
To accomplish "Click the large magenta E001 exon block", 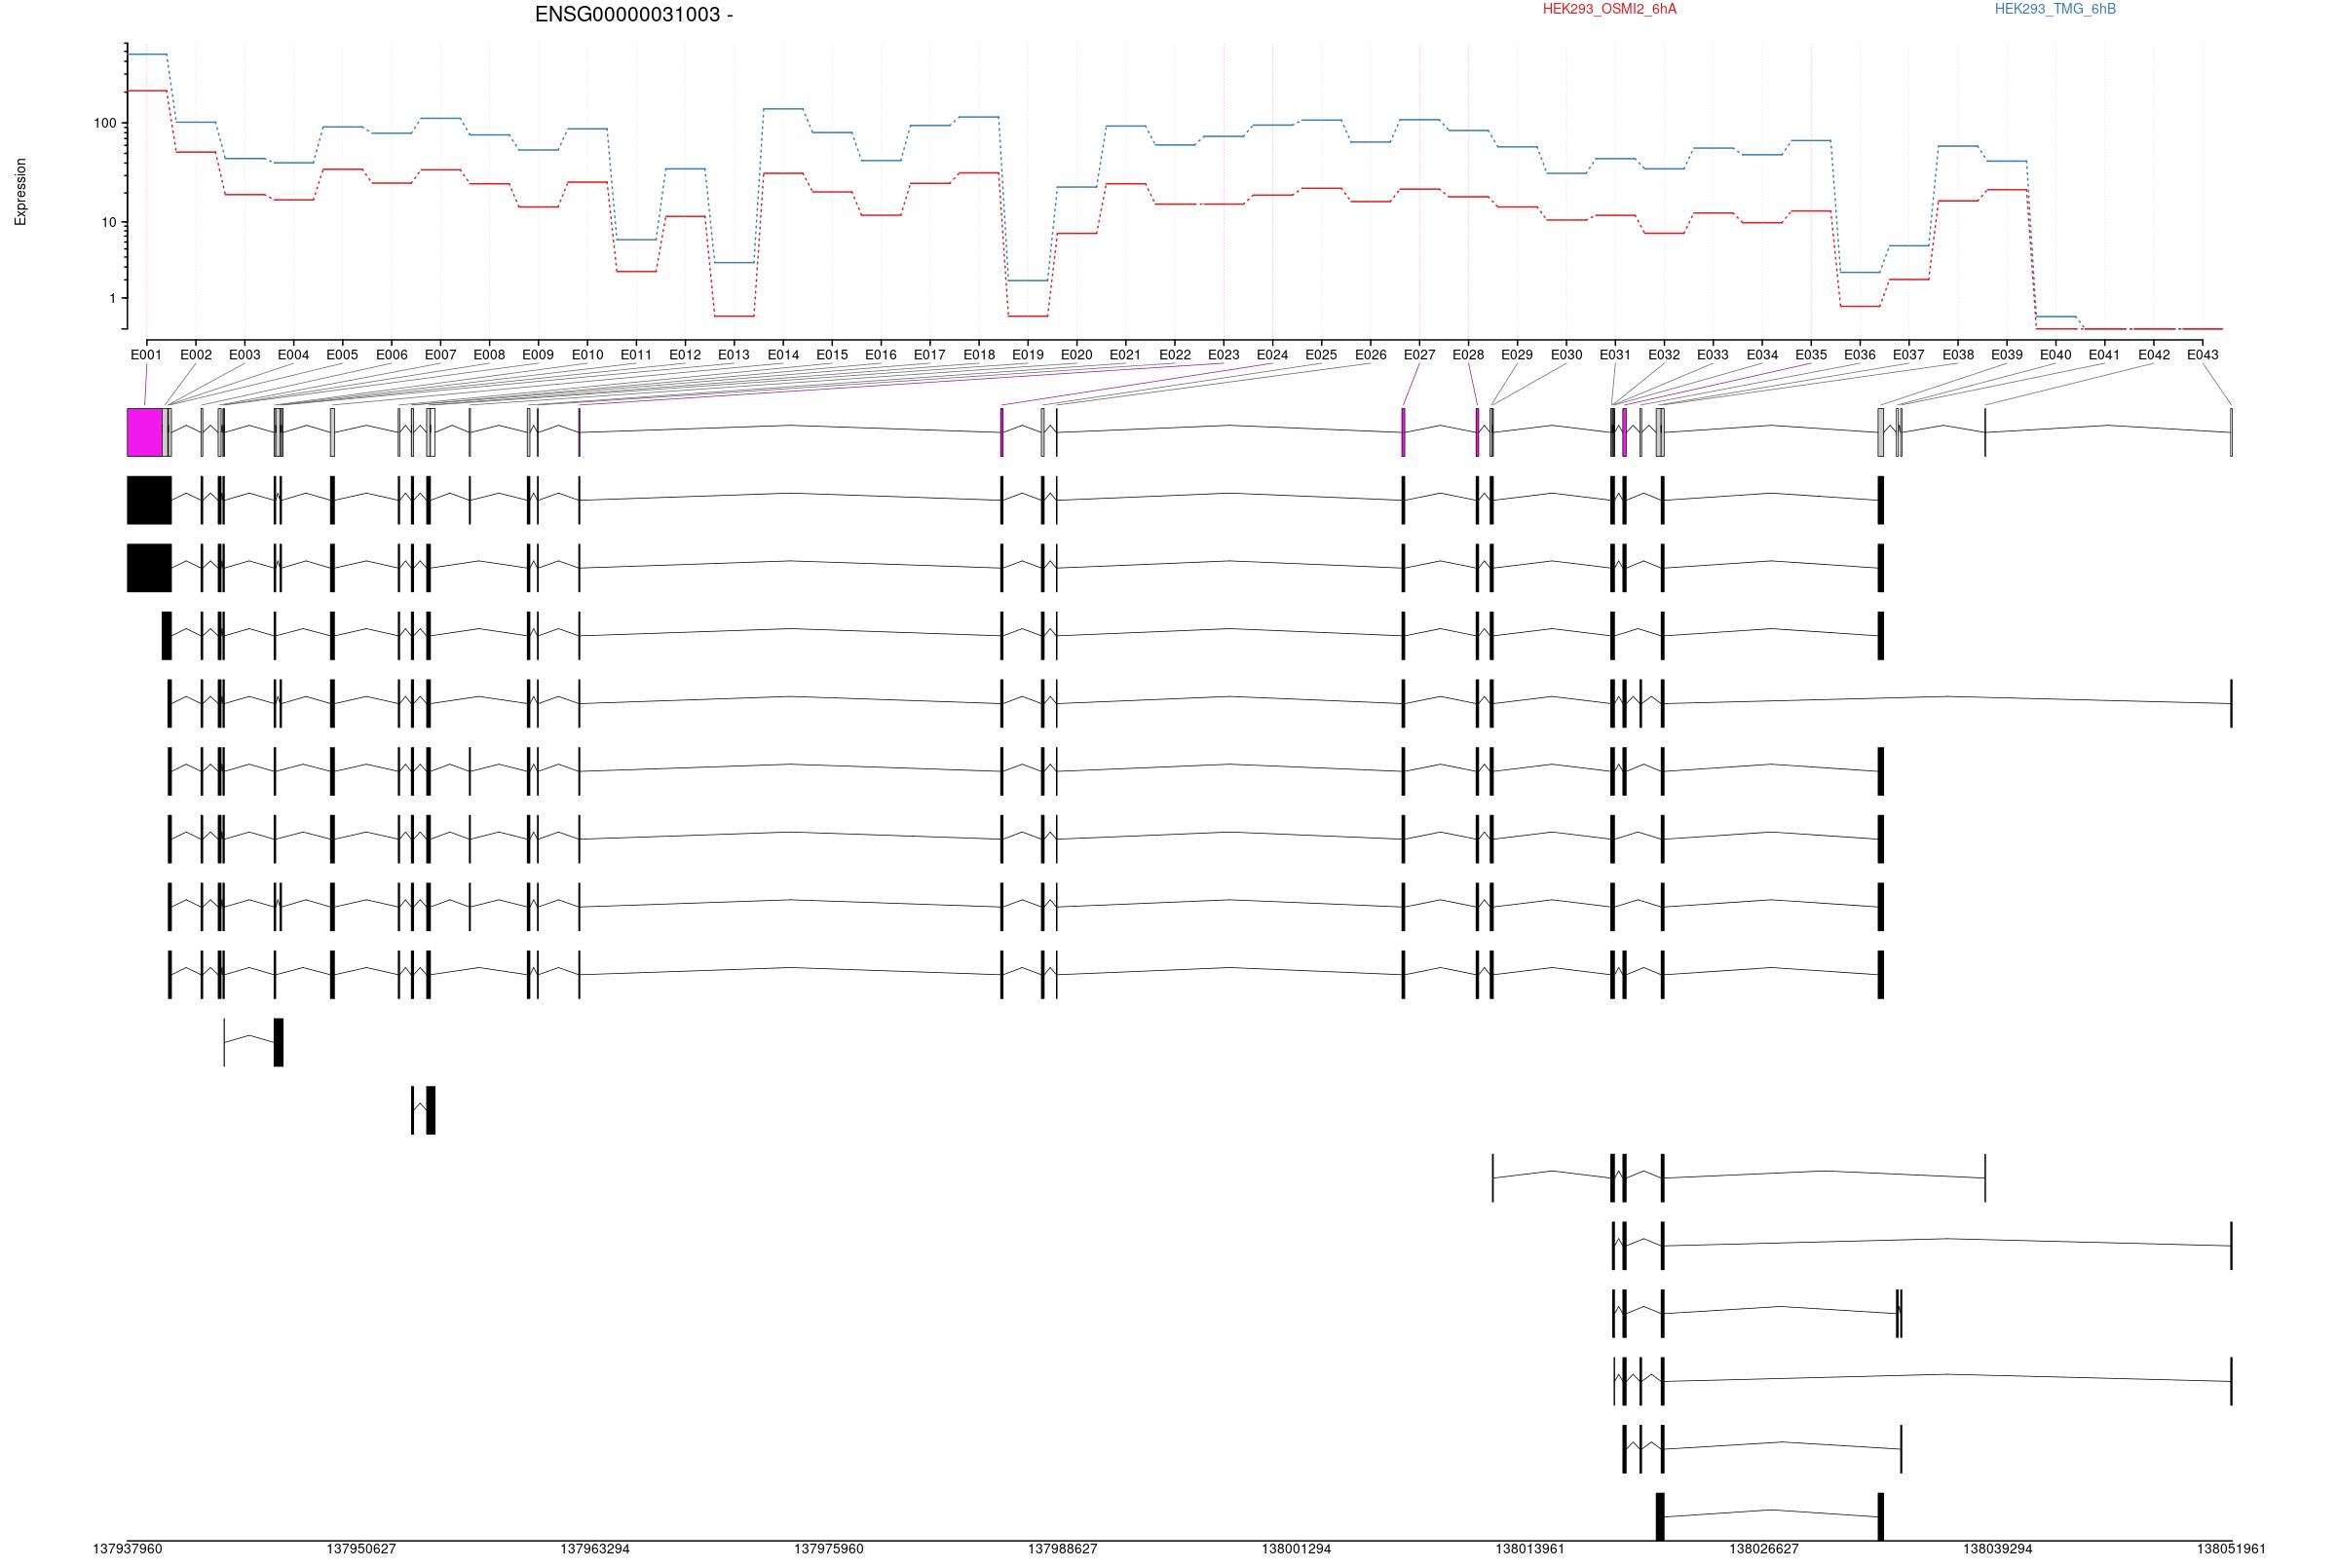I will tap(145, 432).
